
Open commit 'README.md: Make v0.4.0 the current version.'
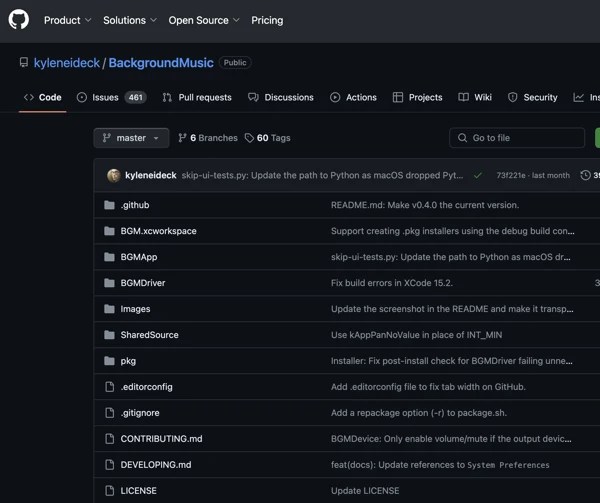(425, 205)
